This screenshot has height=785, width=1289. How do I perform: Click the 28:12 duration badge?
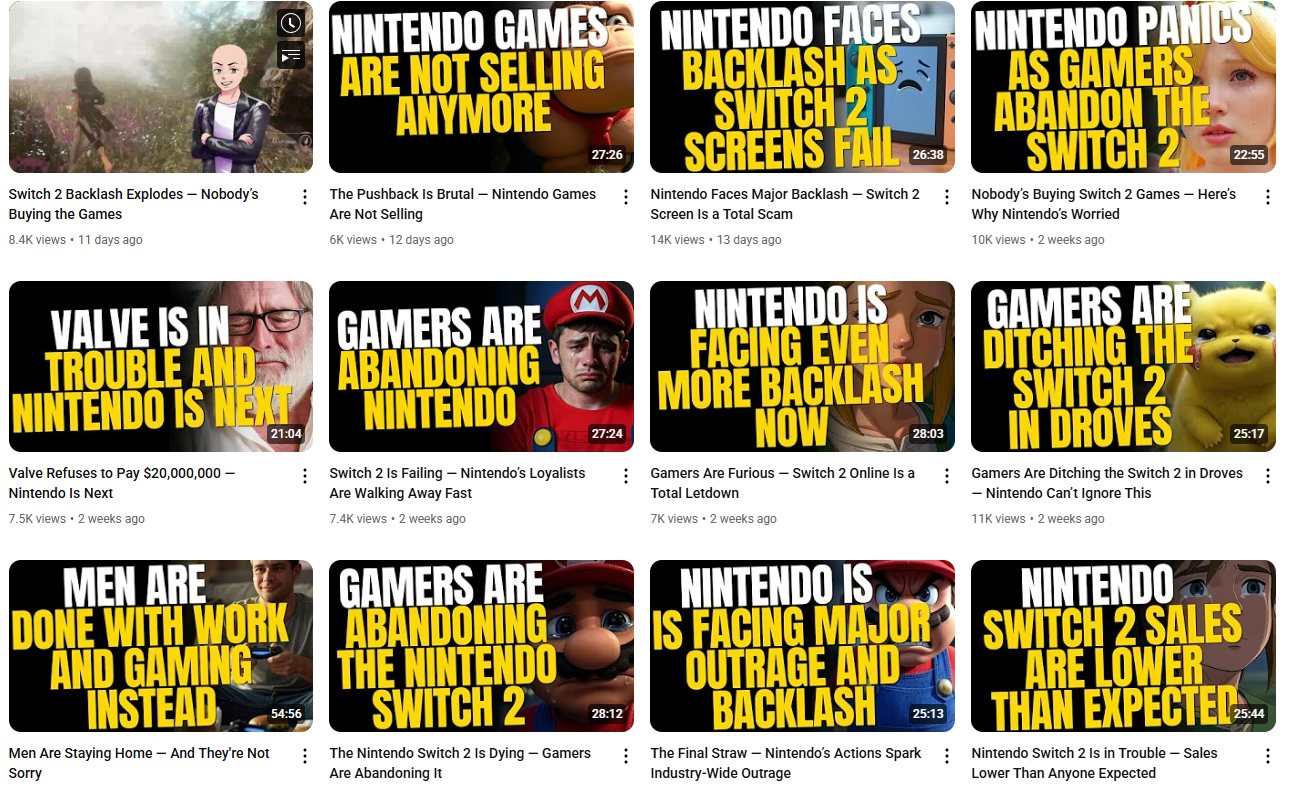pos(607,715)
